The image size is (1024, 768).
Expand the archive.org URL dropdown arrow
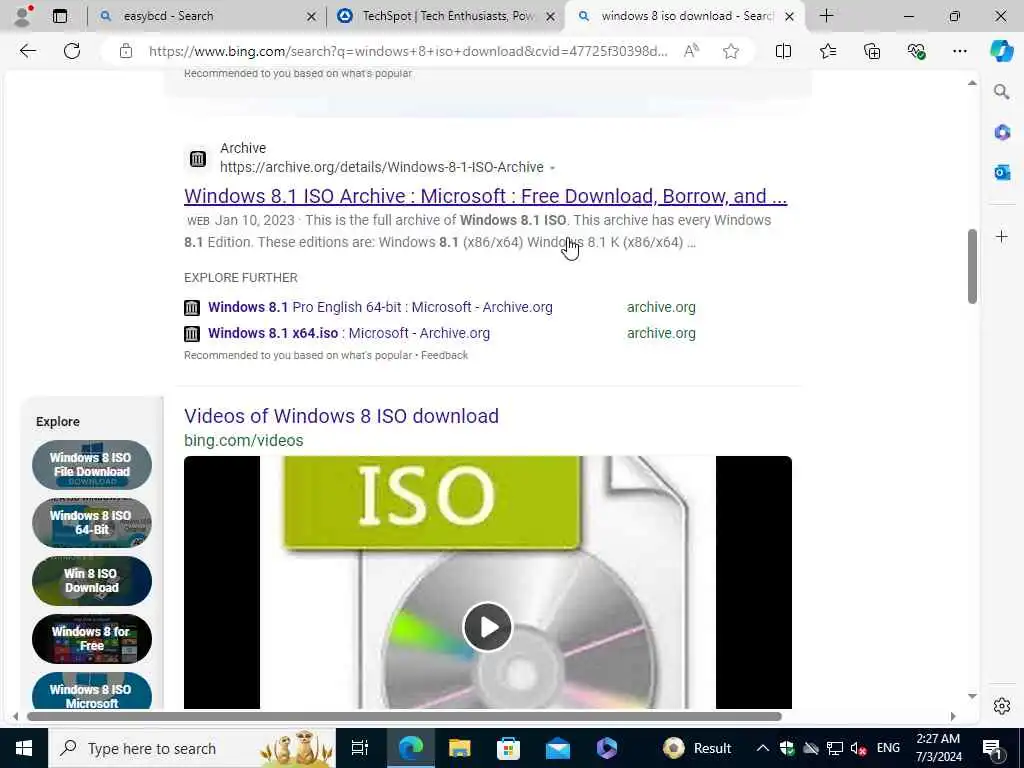pos(552,168)
